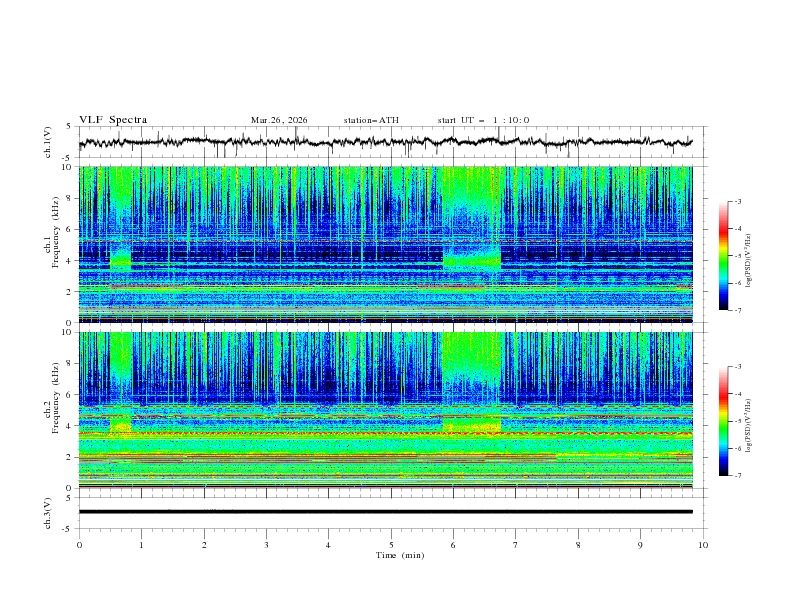Click the 'station=ATH' label
The height and width of the screenshot is (612, 792).
point(371,120)
